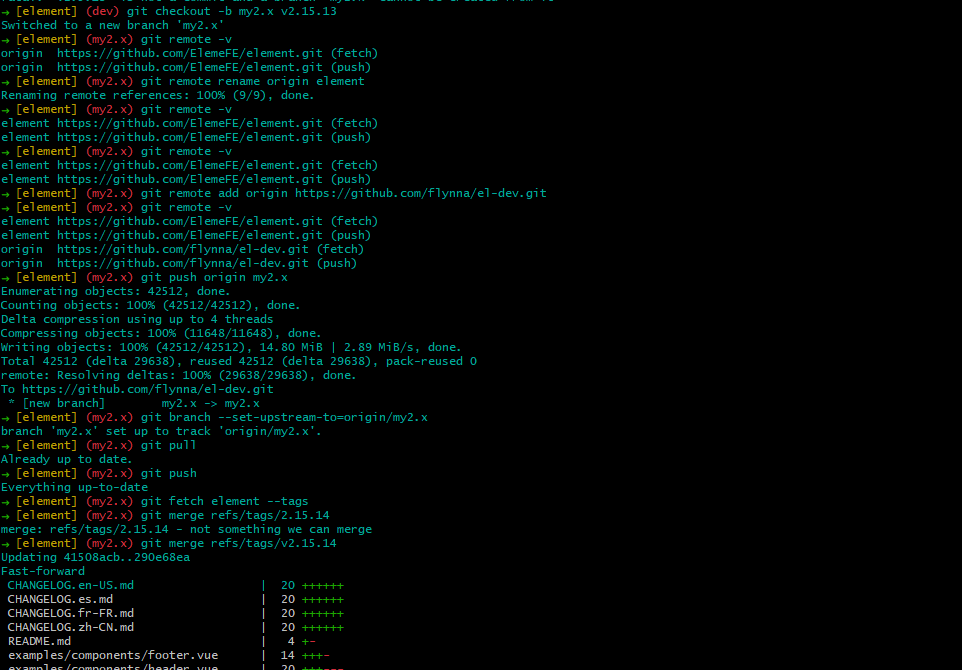The height and width of the screenshot is (670, 962).
Task: Click the 'git checkout -b my2.x v2.15.13' command
Action: [231, 11]
